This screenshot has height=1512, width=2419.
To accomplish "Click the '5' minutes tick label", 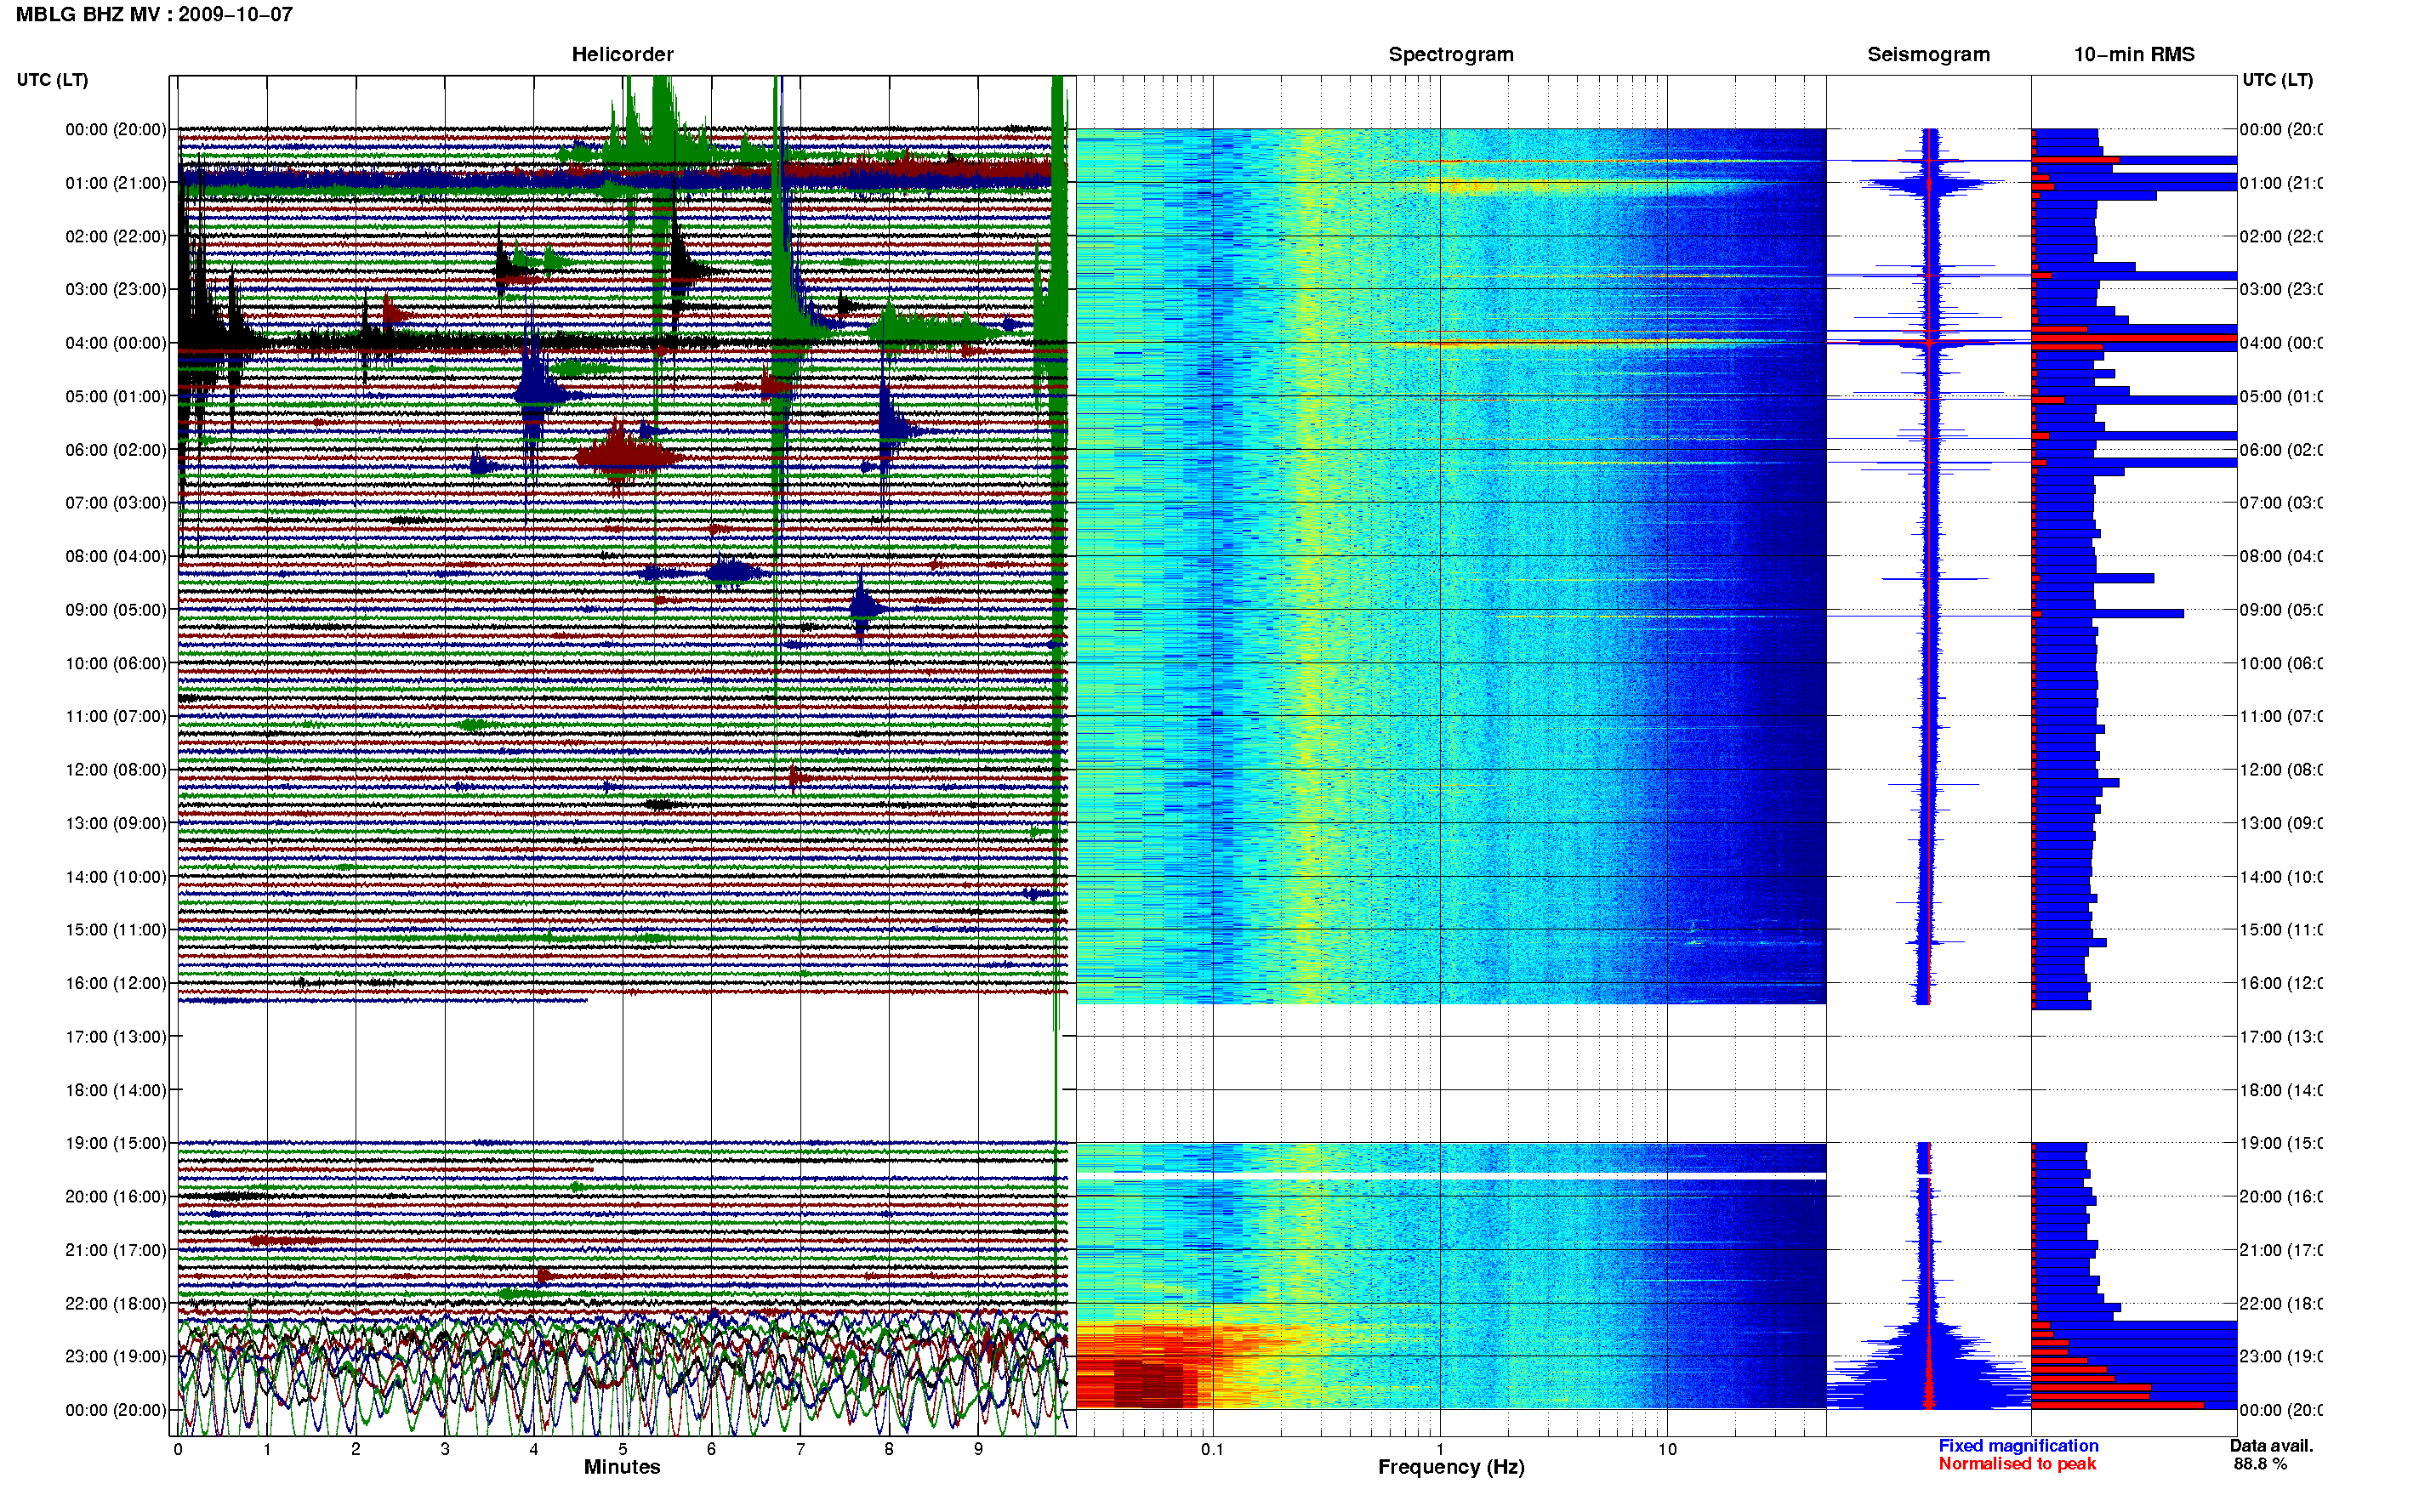I will (622, 1449).
